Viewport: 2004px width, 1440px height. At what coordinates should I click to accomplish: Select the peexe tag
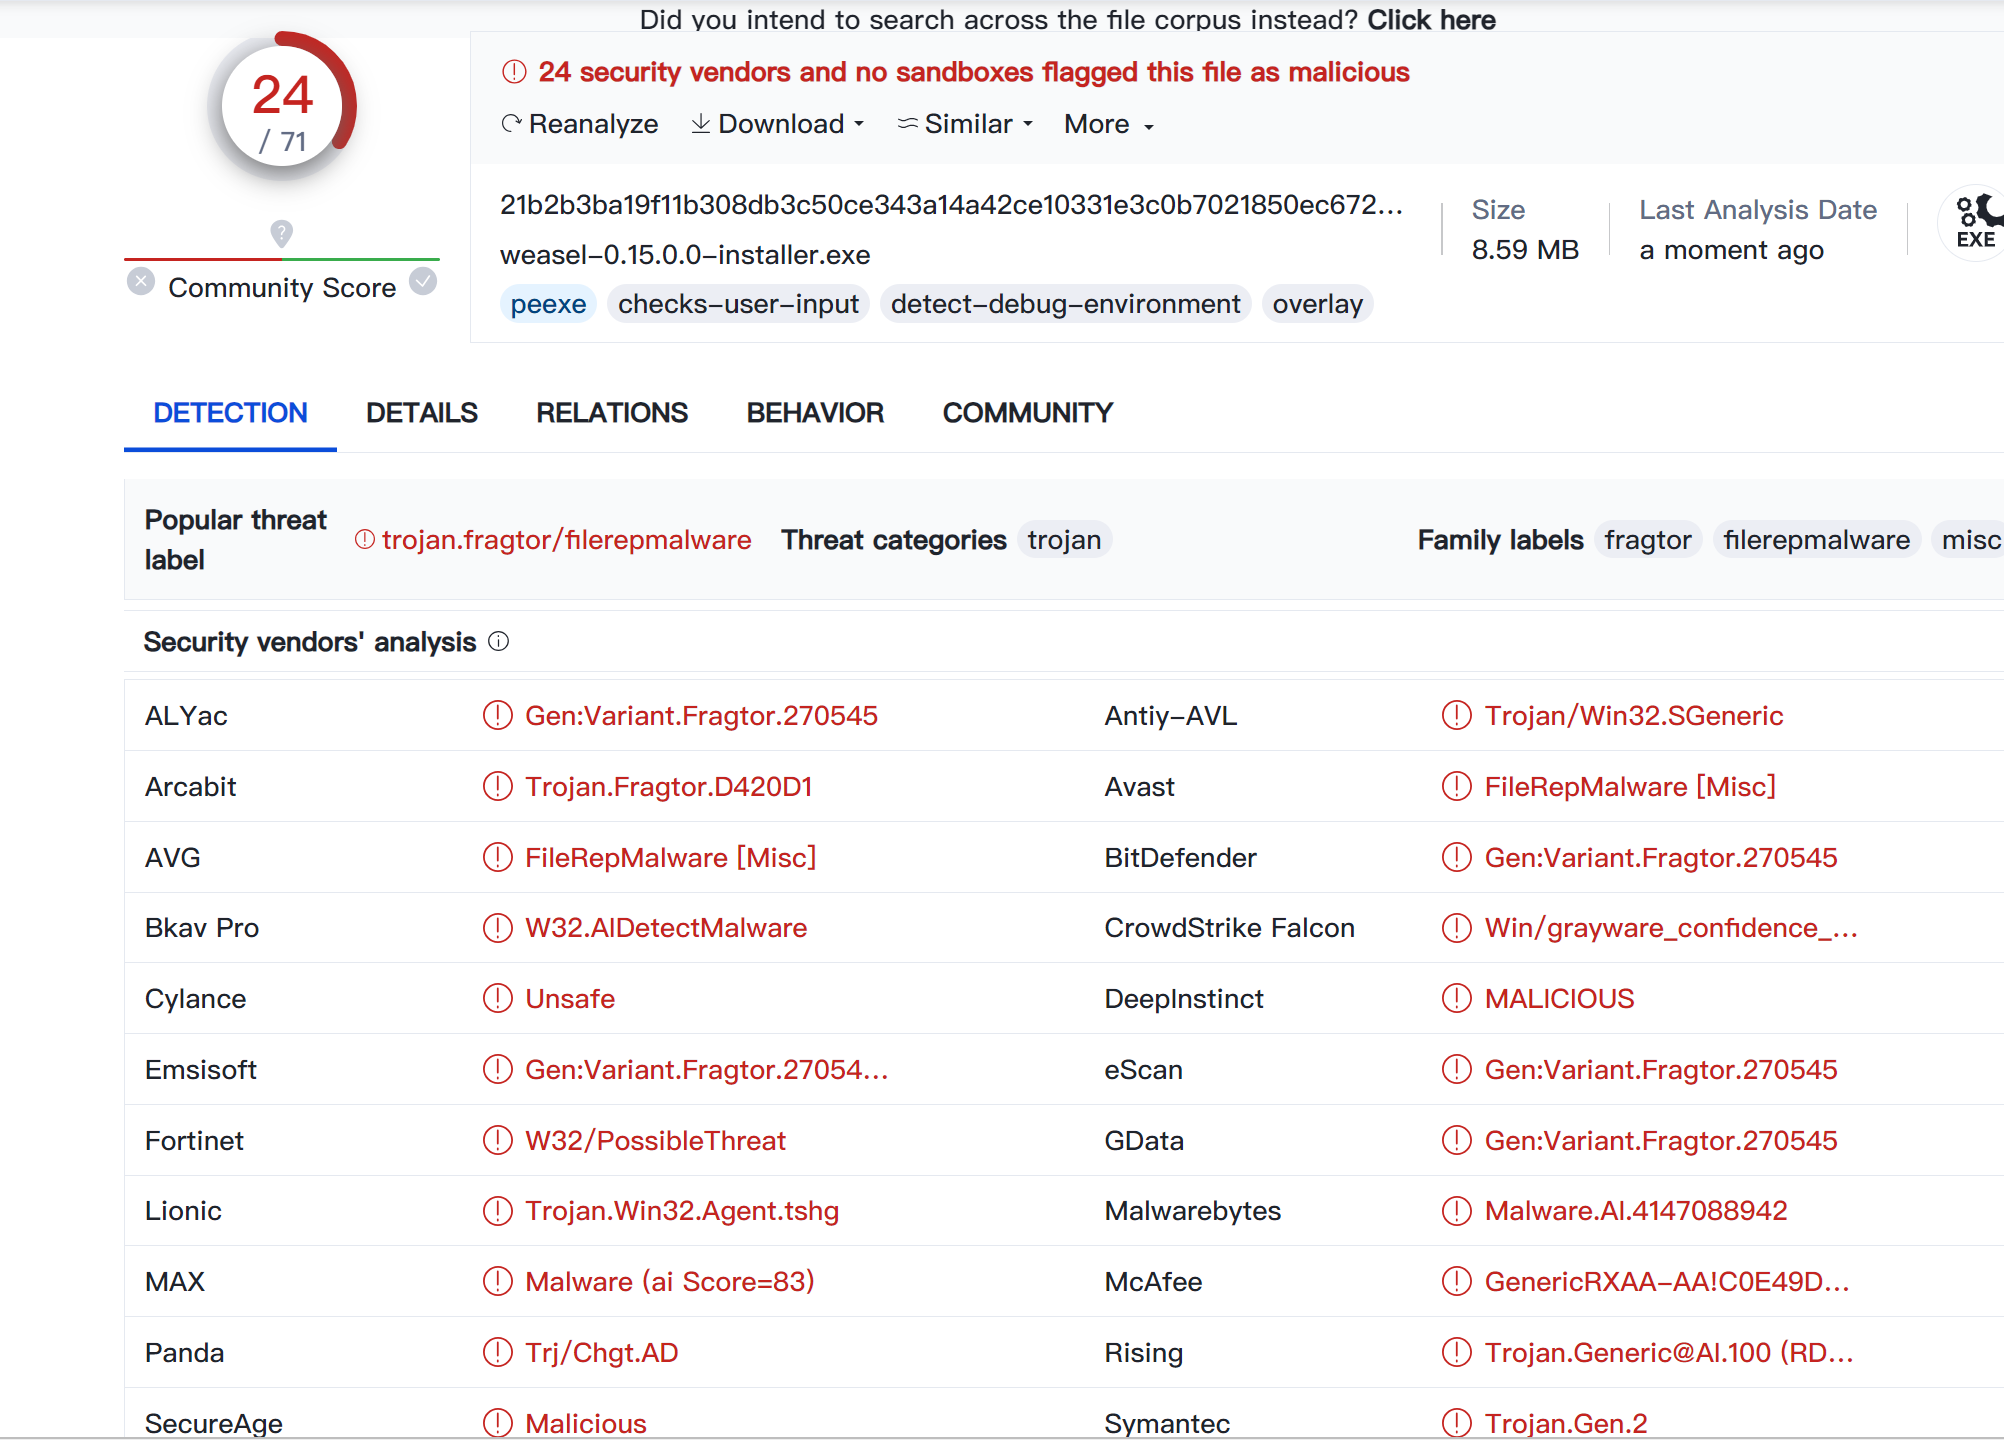coord(547,303)
